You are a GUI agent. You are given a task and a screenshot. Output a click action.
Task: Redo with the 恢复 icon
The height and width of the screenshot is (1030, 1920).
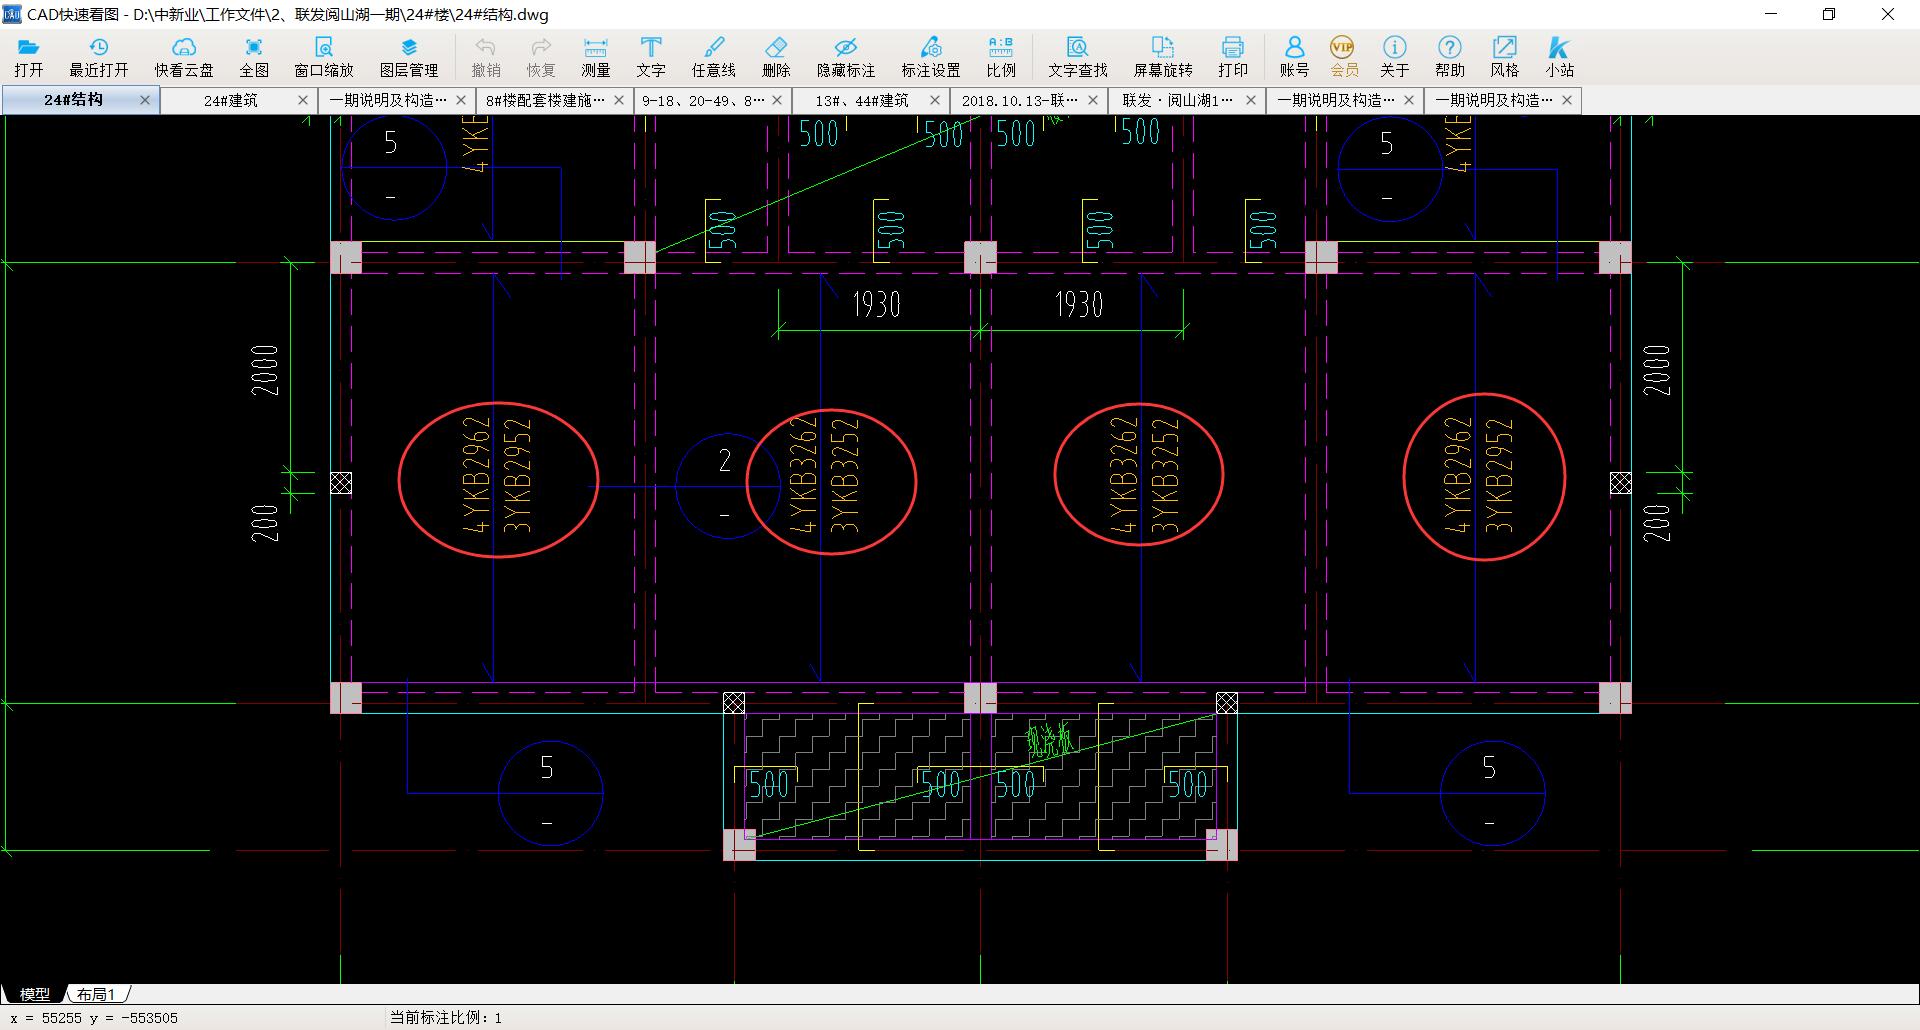[x=541, y=57]
